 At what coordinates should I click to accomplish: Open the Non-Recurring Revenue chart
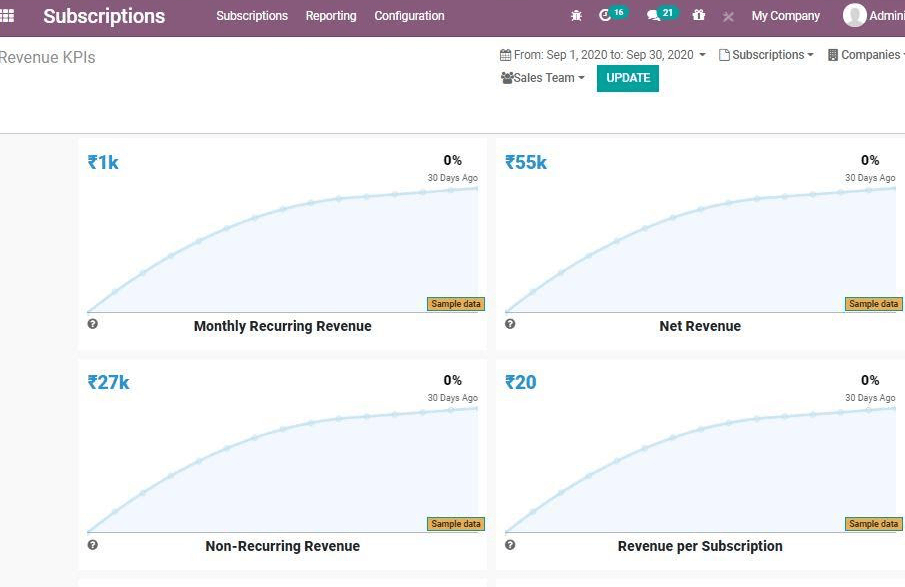pos(282,470)
